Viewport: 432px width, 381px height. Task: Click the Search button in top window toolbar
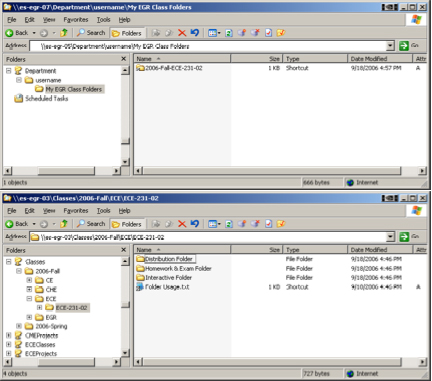[x=91, y=33]
